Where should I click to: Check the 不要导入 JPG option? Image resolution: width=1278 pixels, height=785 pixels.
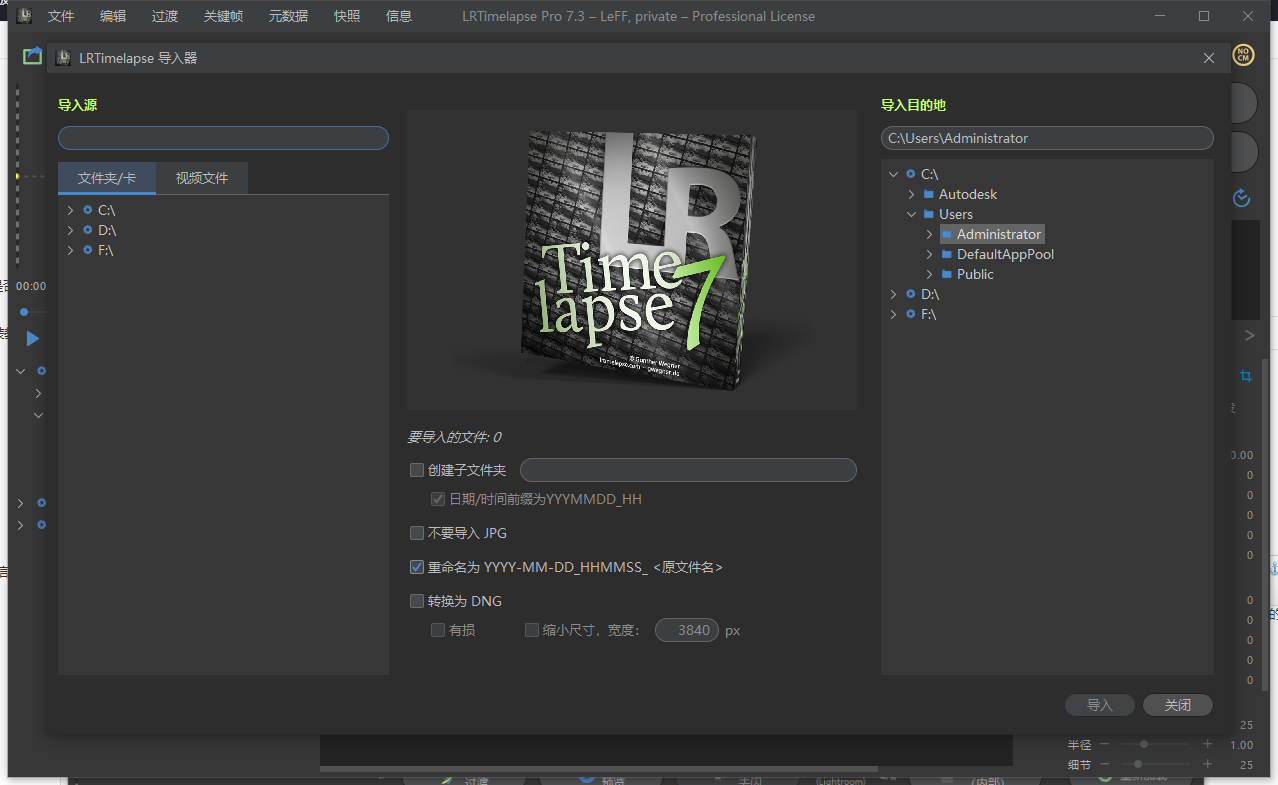click(417, 533)
